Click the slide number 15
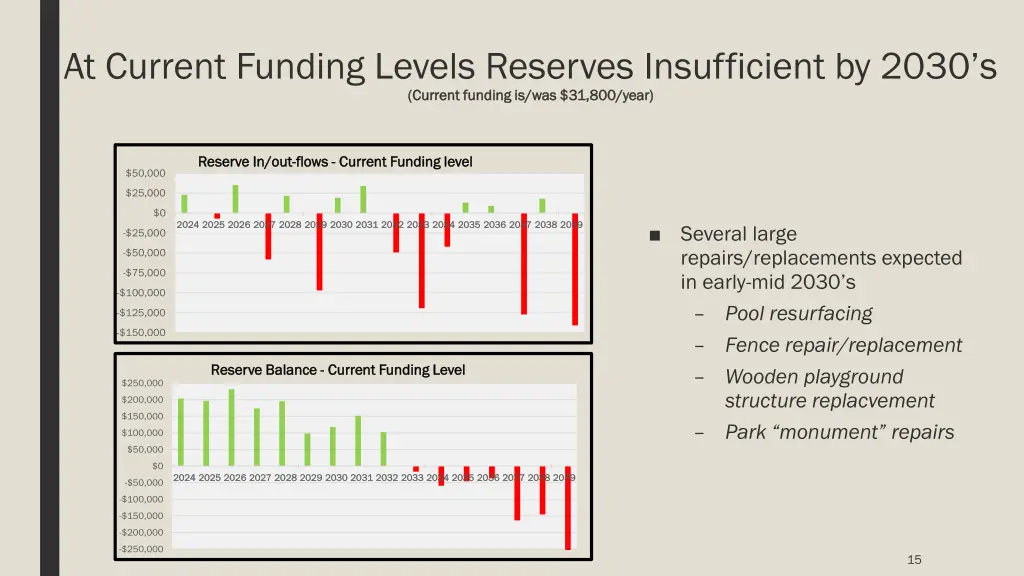The height and width of the screenshot is (576, 1024). point(914,560)
